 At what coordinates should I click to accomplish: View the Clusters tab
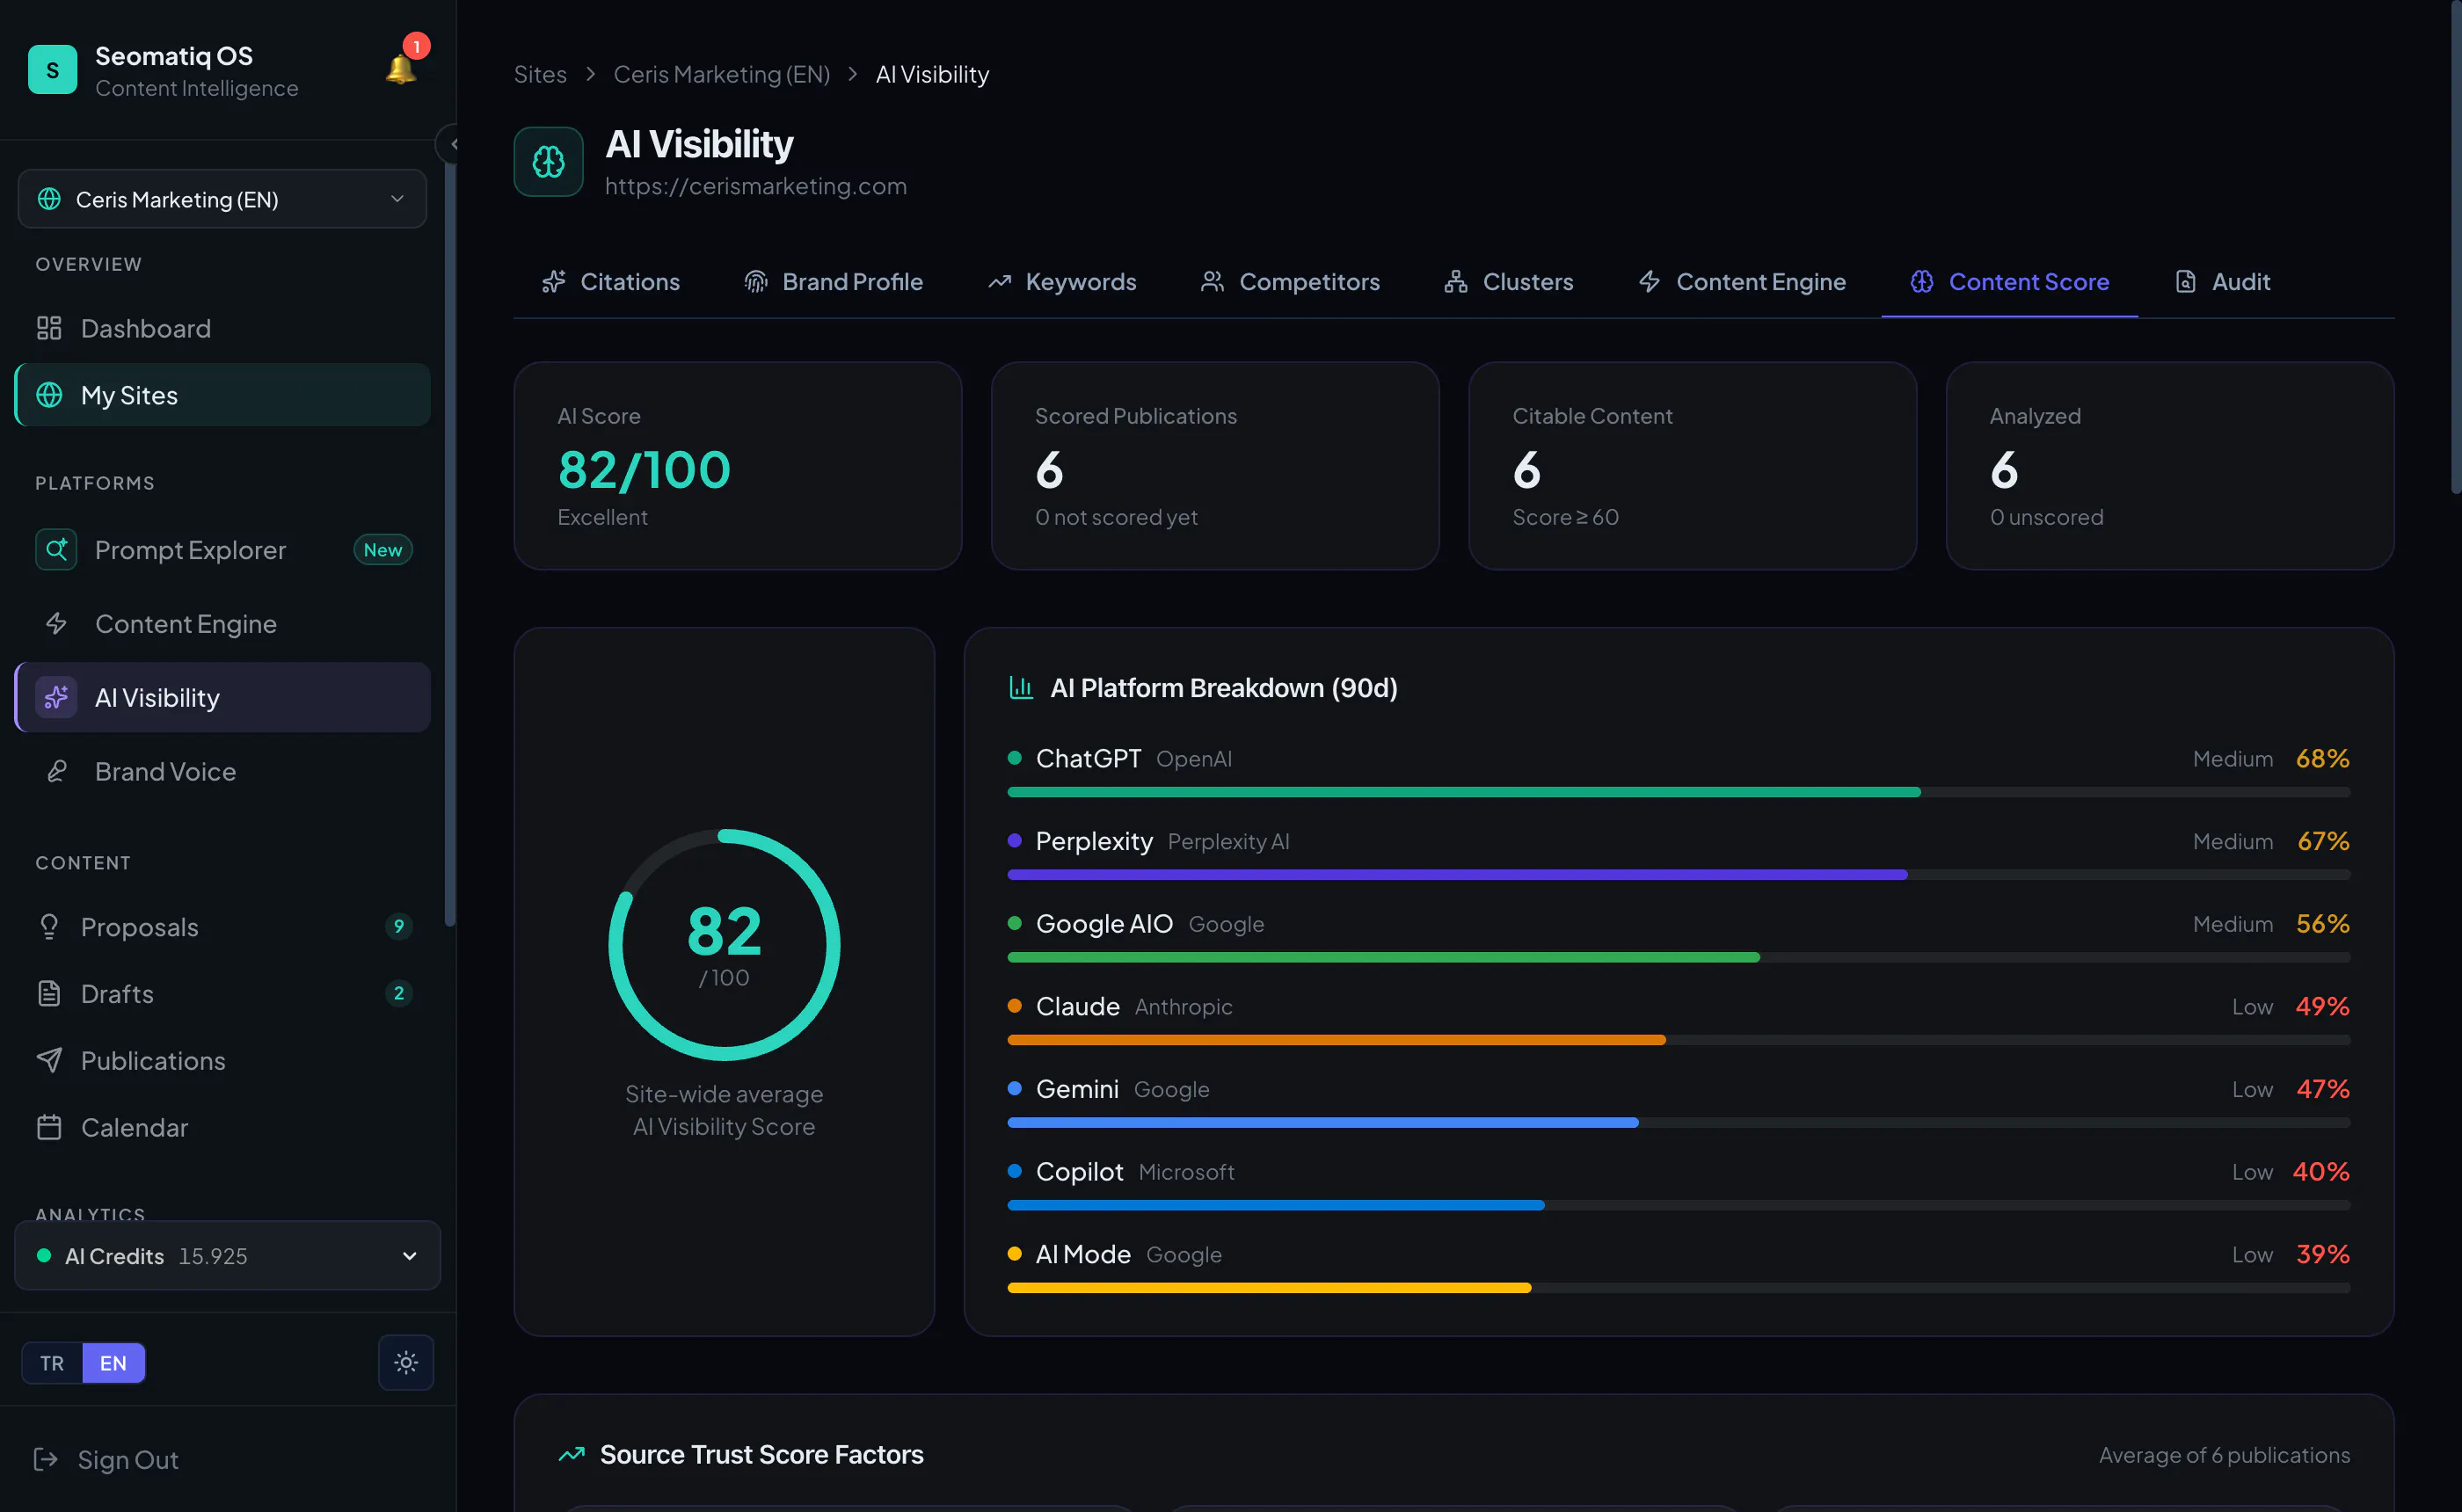point(1509,282)
